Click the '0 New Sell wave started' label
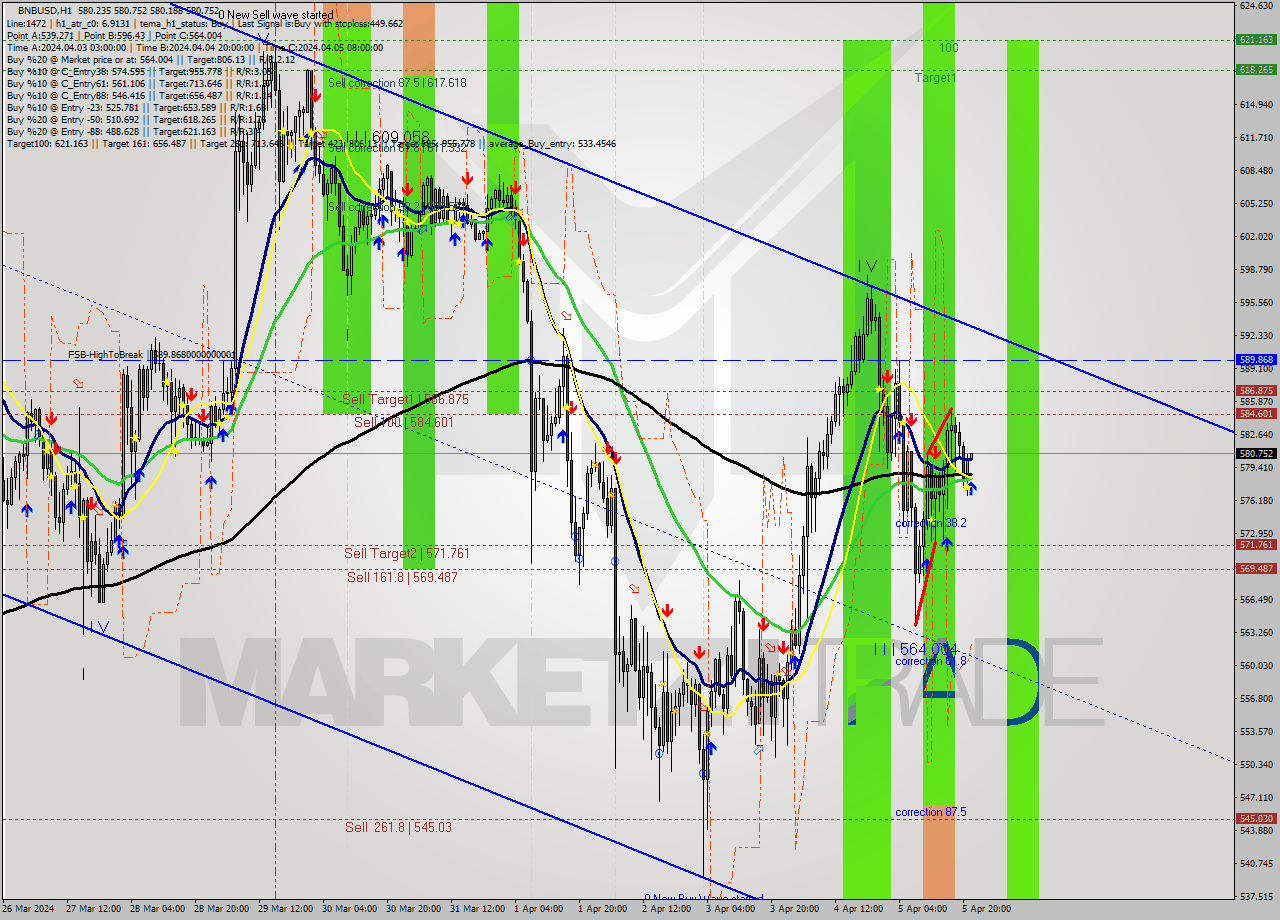This screenshot has height=920, width=1280. click(x=275, y=16)
